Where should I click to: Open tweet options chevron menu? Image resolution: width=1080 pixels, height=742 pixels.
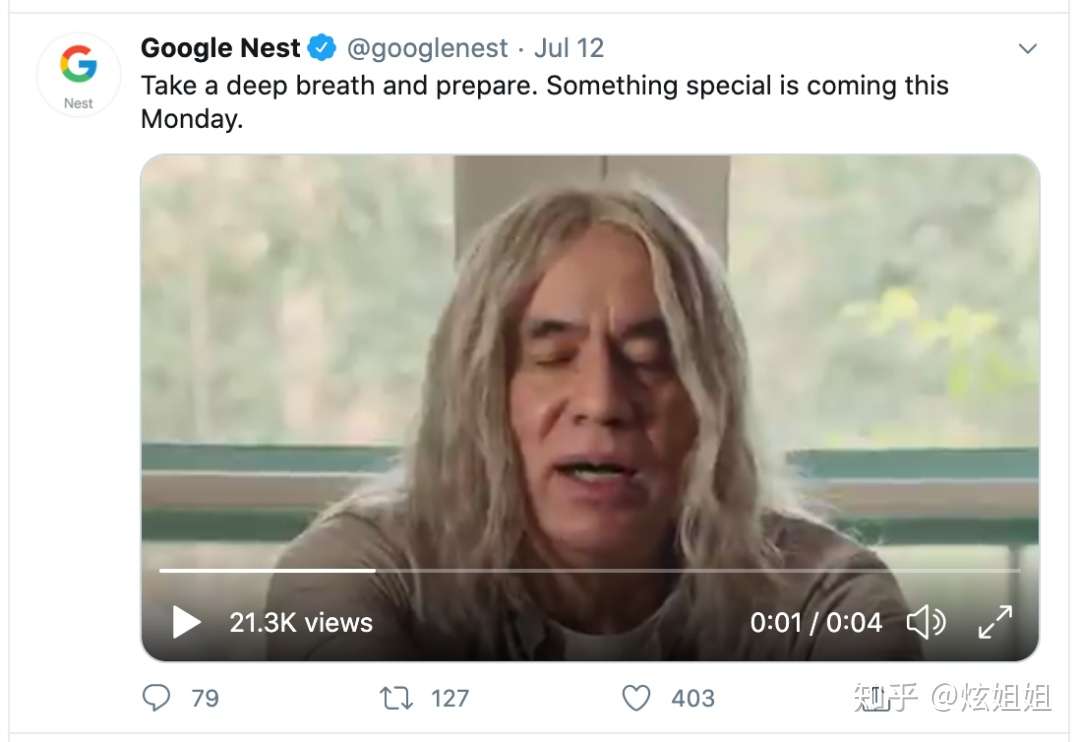[1028, 48]
